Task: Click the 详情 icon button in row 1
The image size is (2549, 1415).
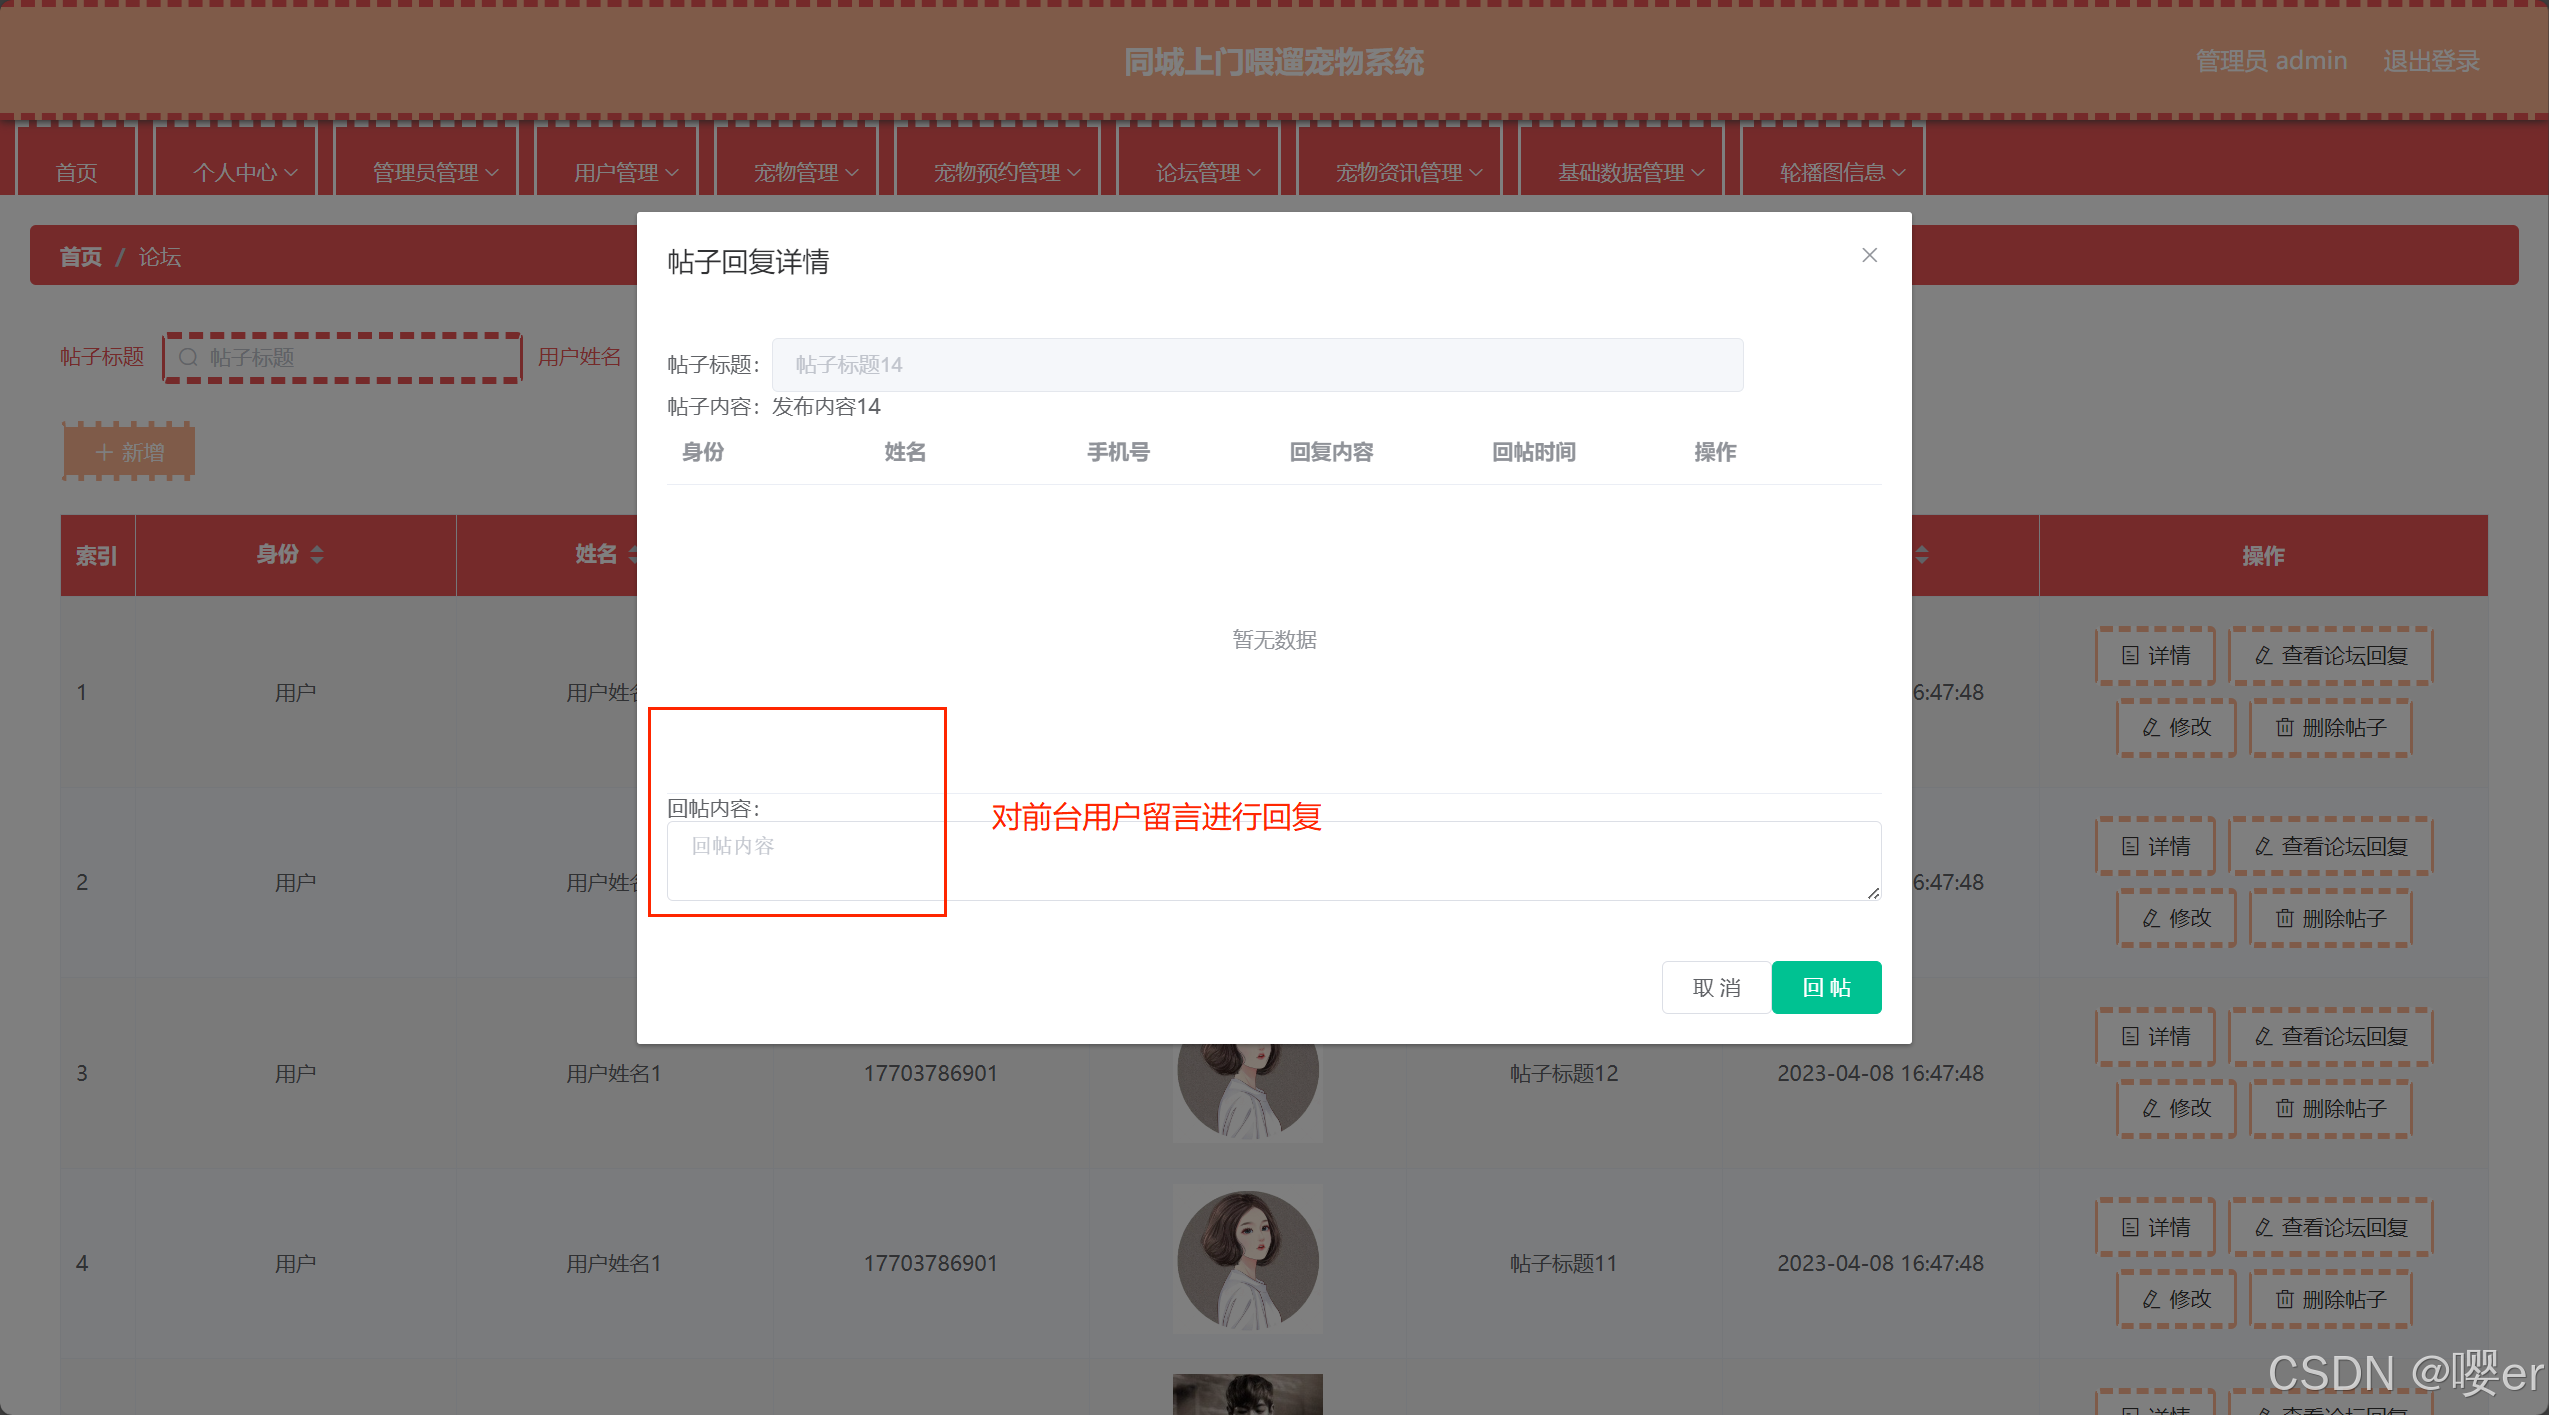Action: (x=2130, y=656)
